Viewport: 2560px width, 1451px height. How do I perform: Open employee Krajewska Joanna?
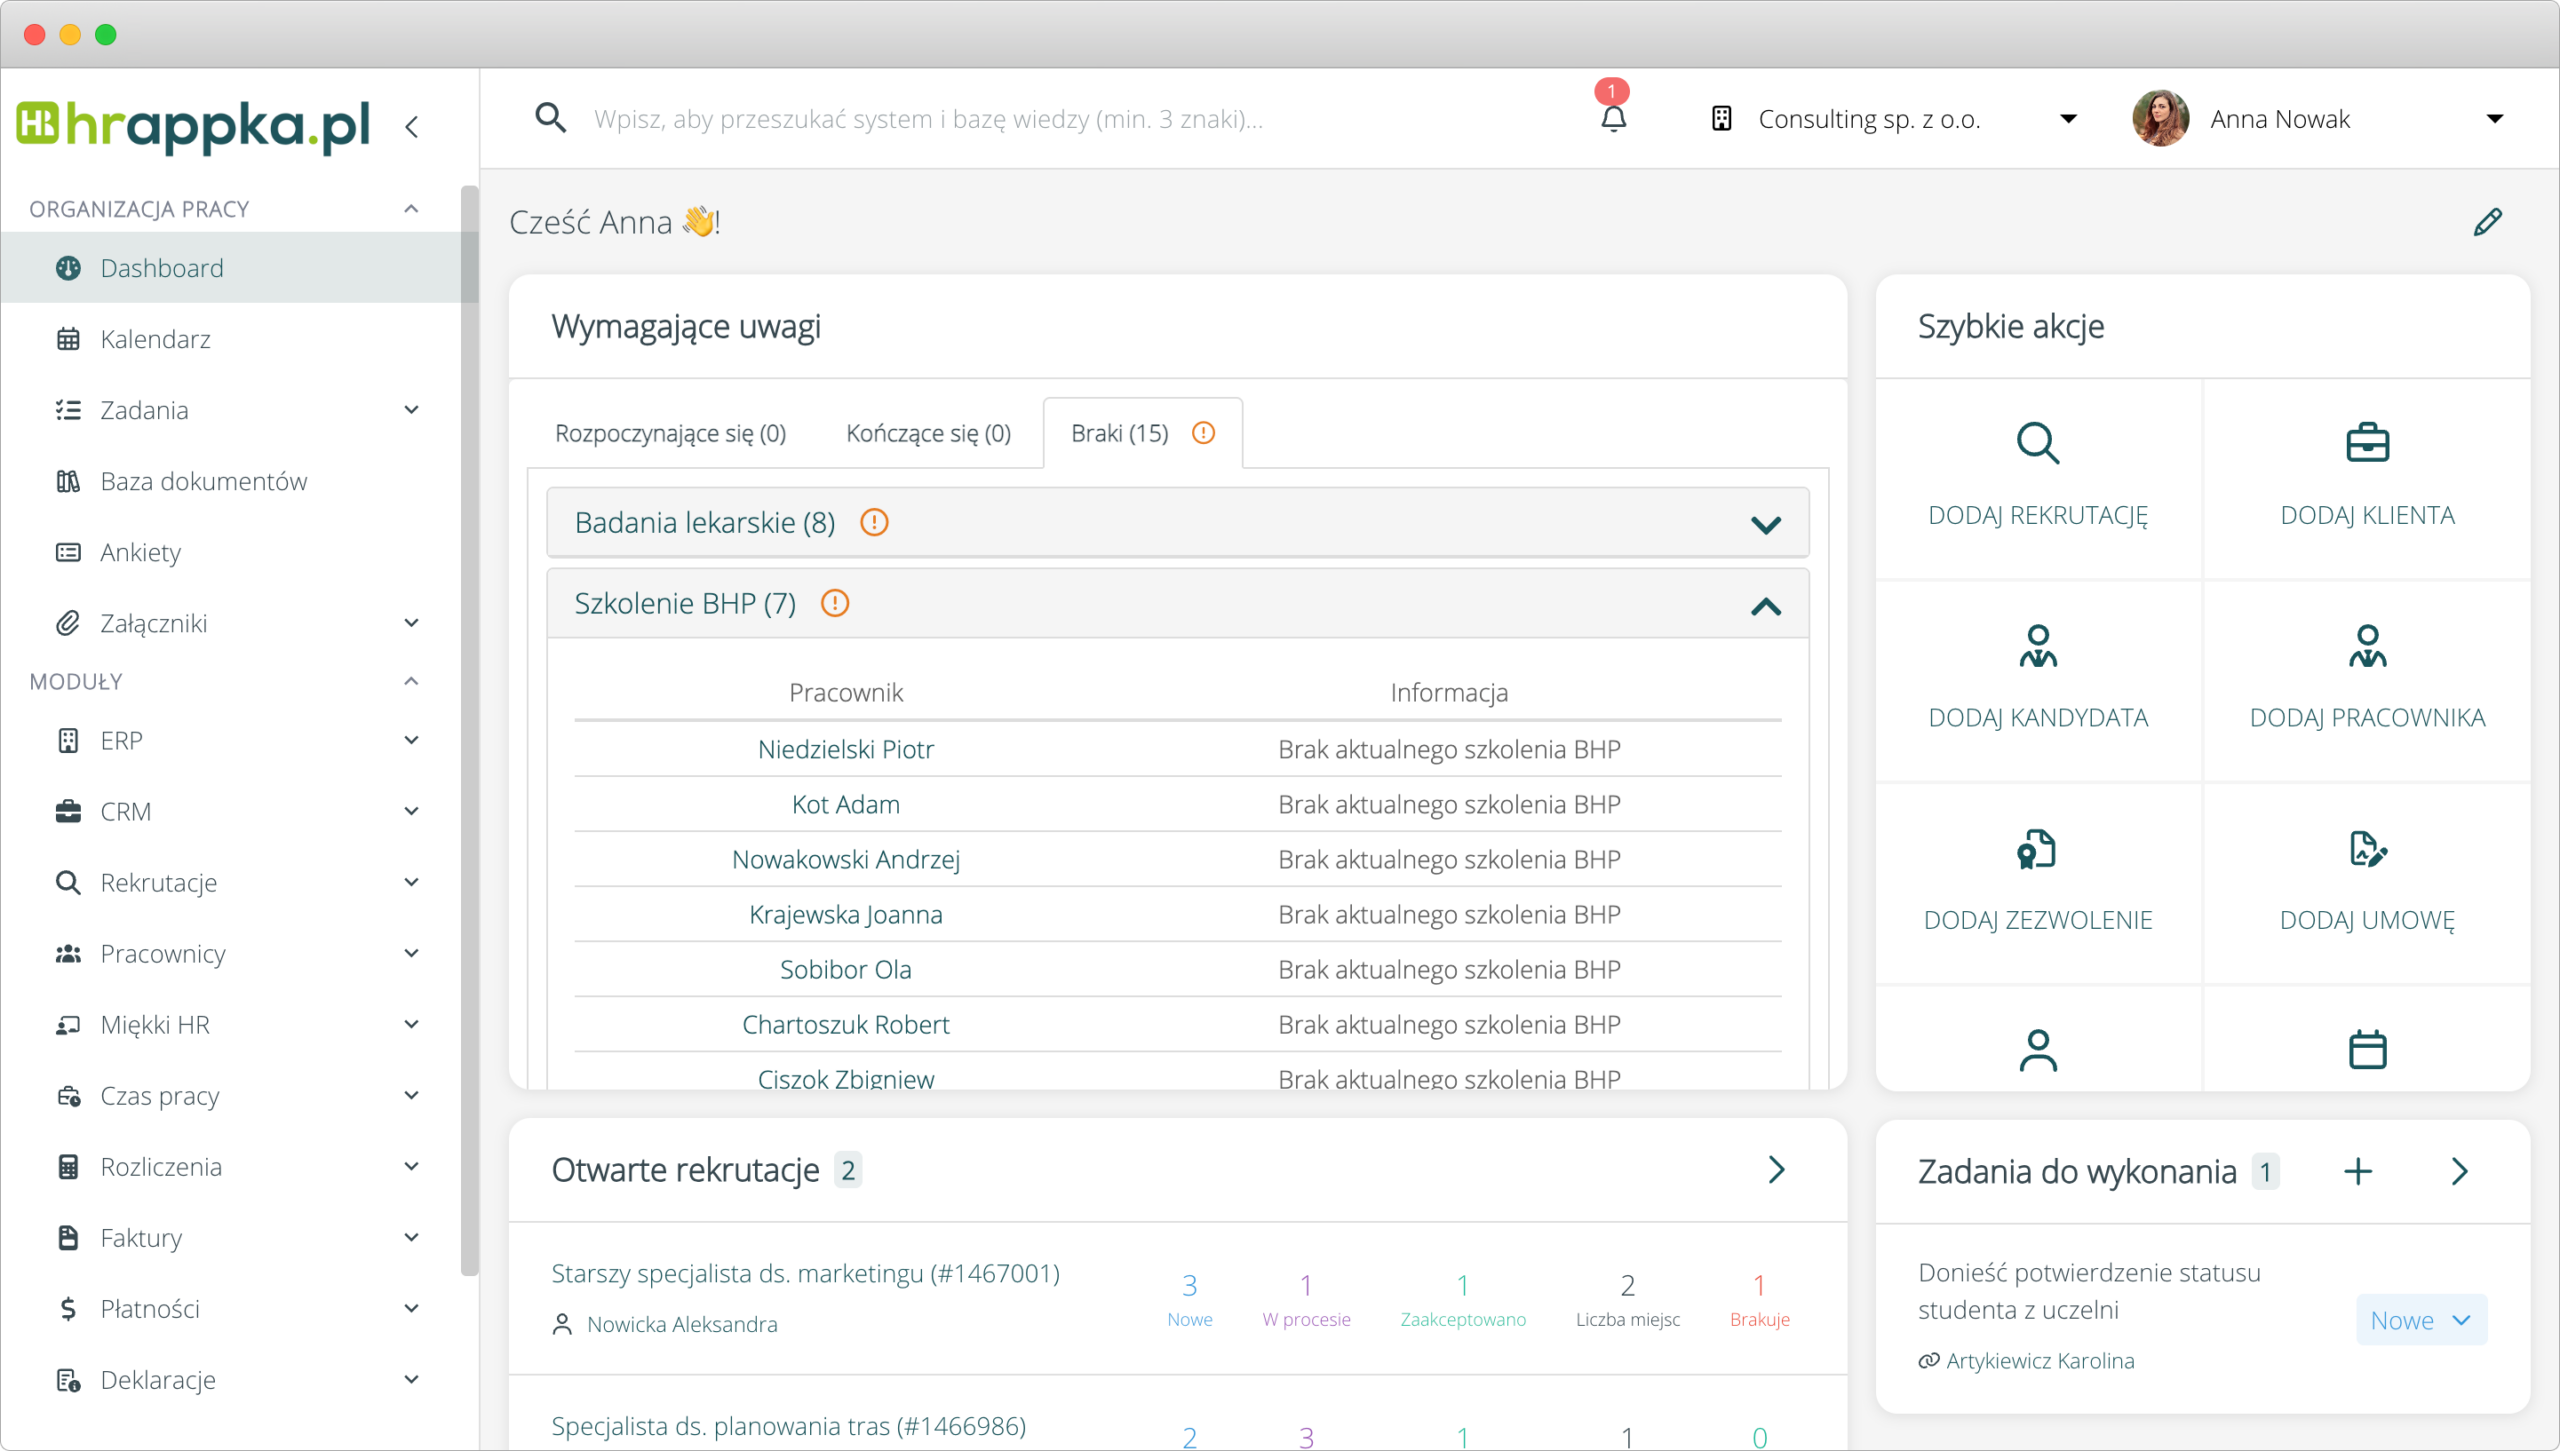(845, 914)
